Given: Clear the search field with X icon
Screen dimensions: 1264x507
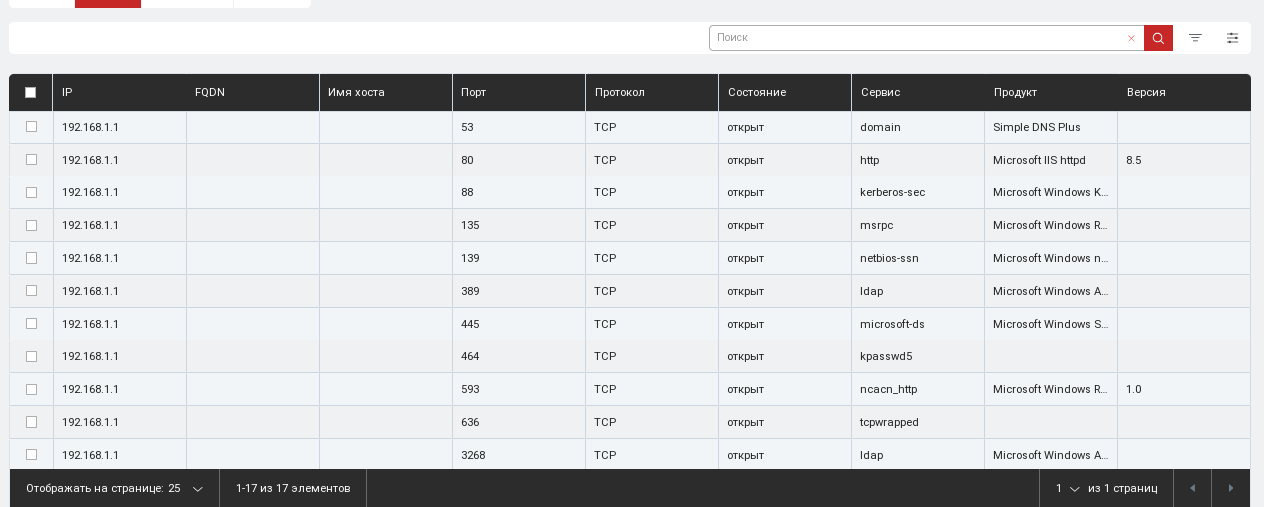Looking at the screenshot, I should click(1131, 38).
